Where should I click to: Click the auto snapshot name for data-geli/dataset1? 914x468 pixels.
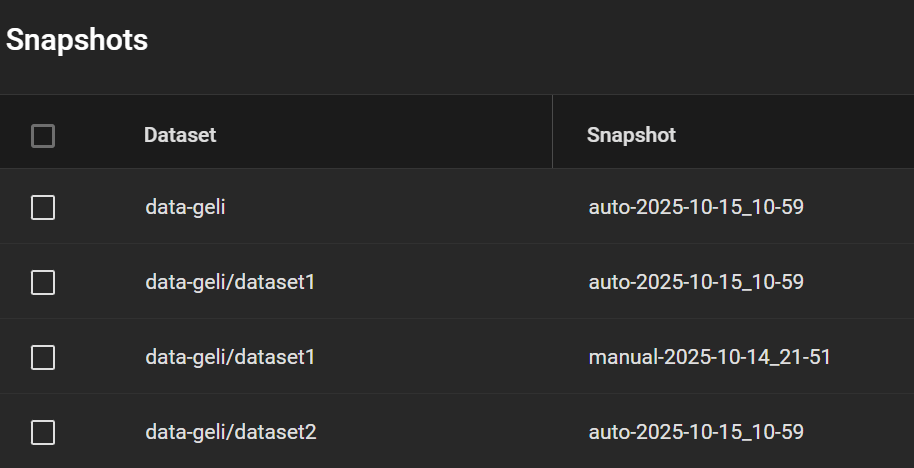pyautogui.click(x=696, y=283)
